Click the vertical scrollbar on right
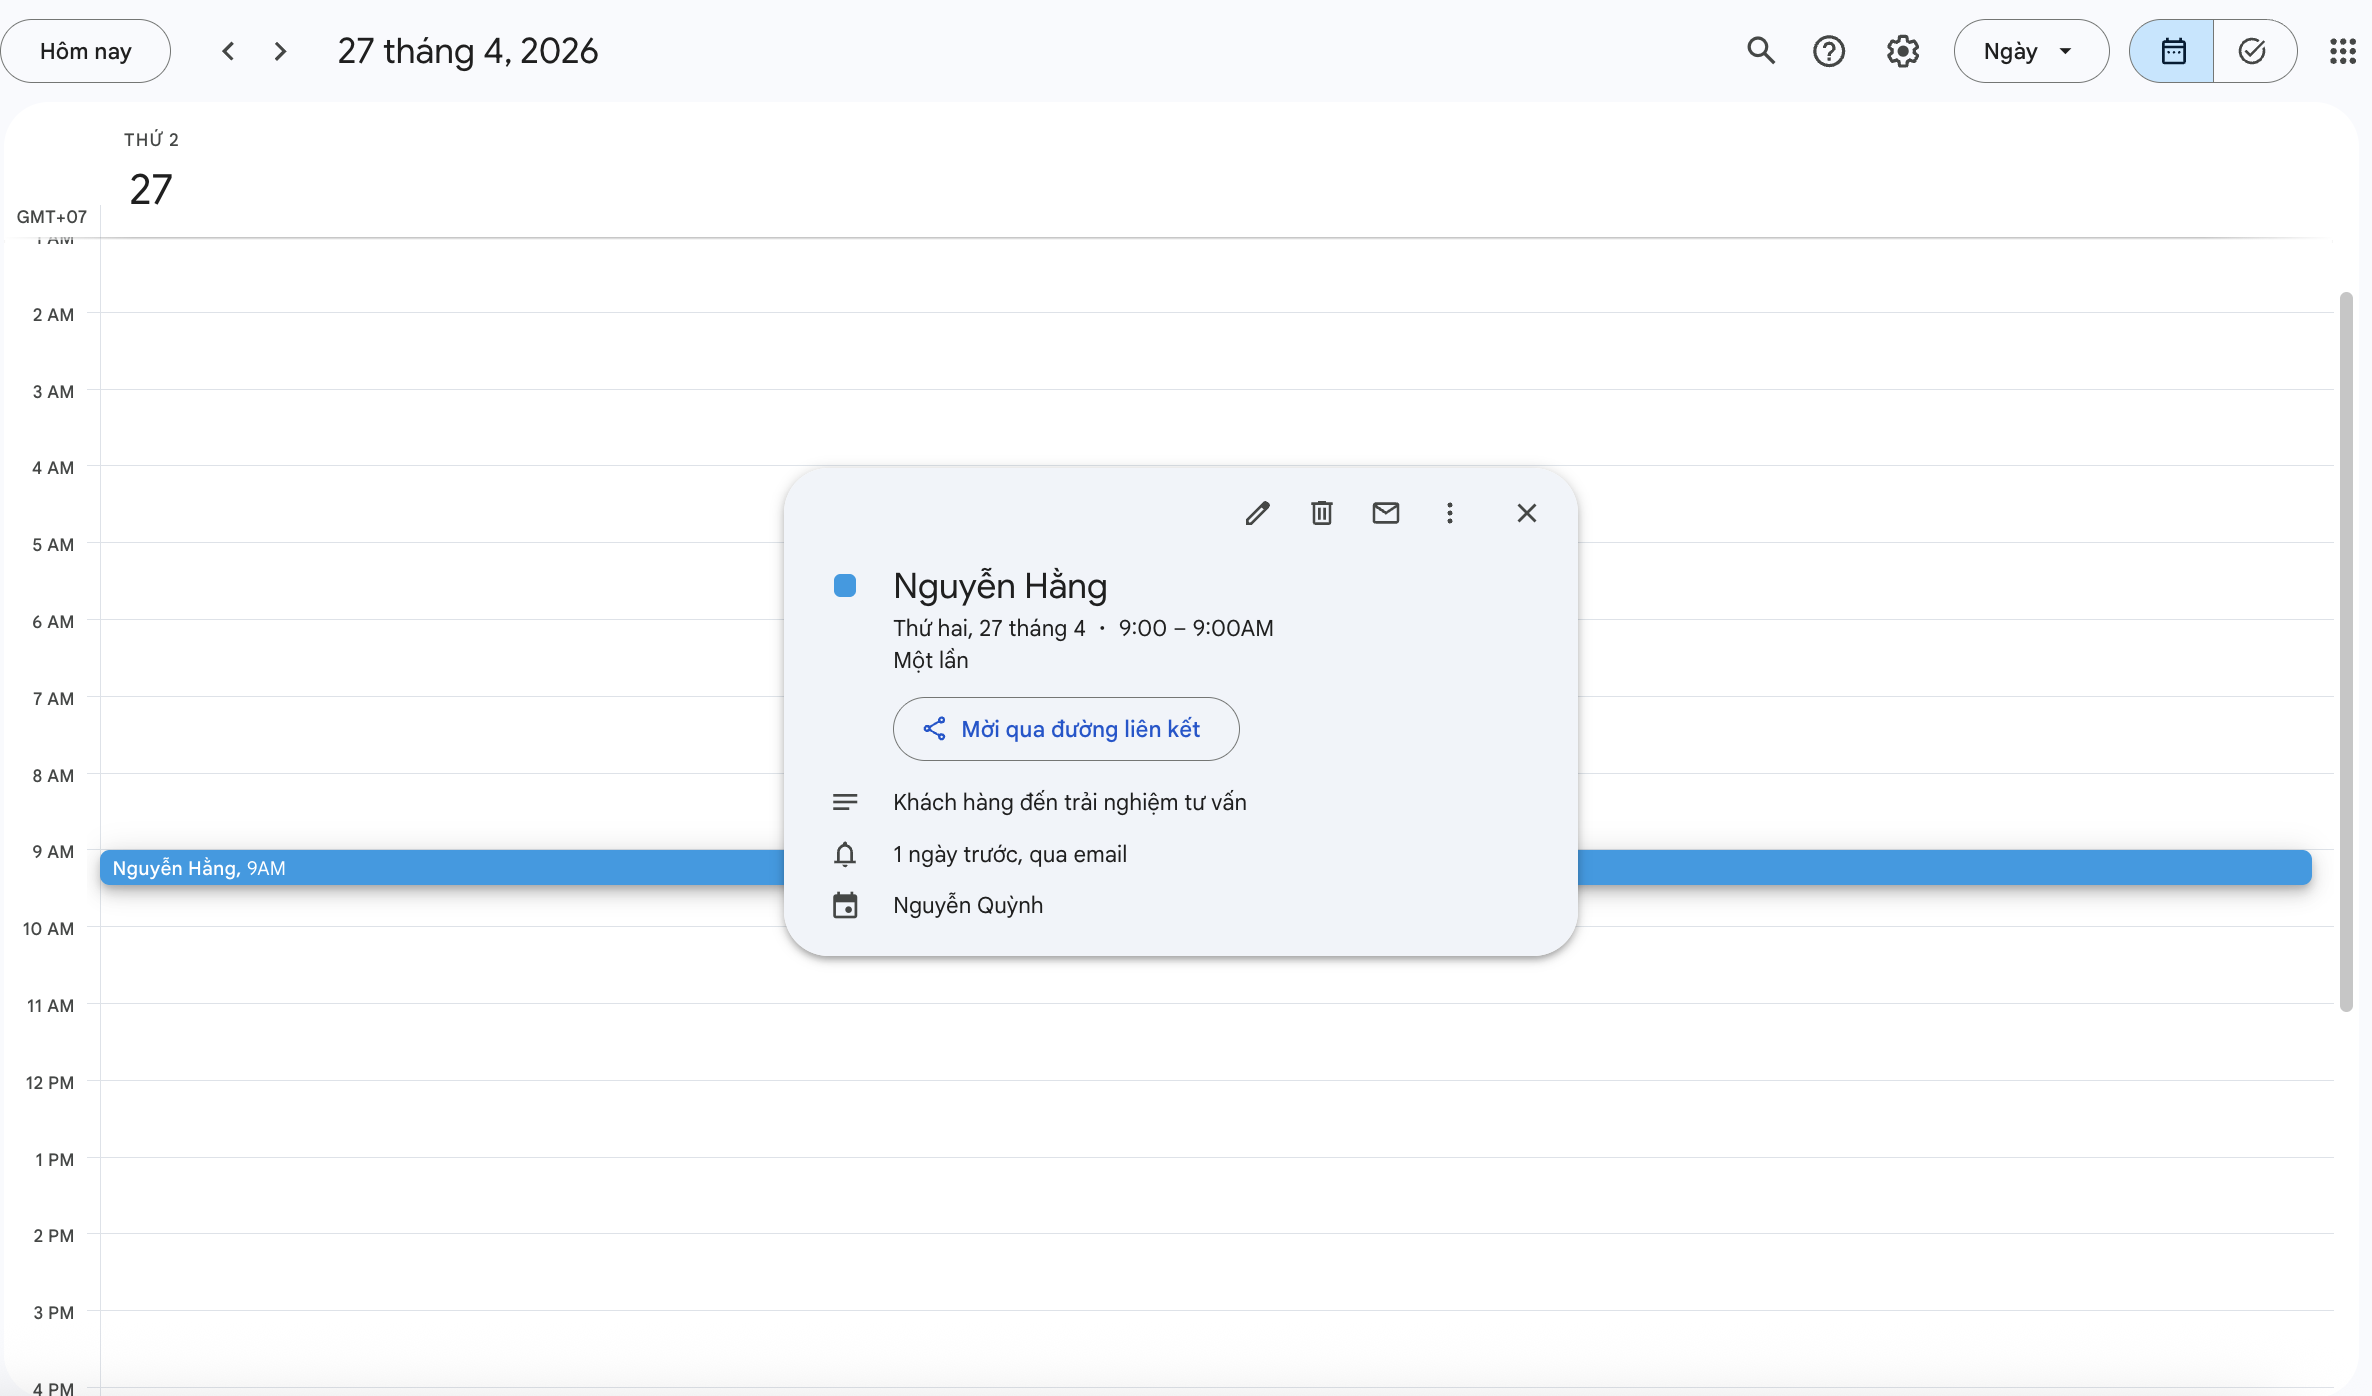The height and width of the screenshot is (1396, 2372). click(x=2345, y=650)
